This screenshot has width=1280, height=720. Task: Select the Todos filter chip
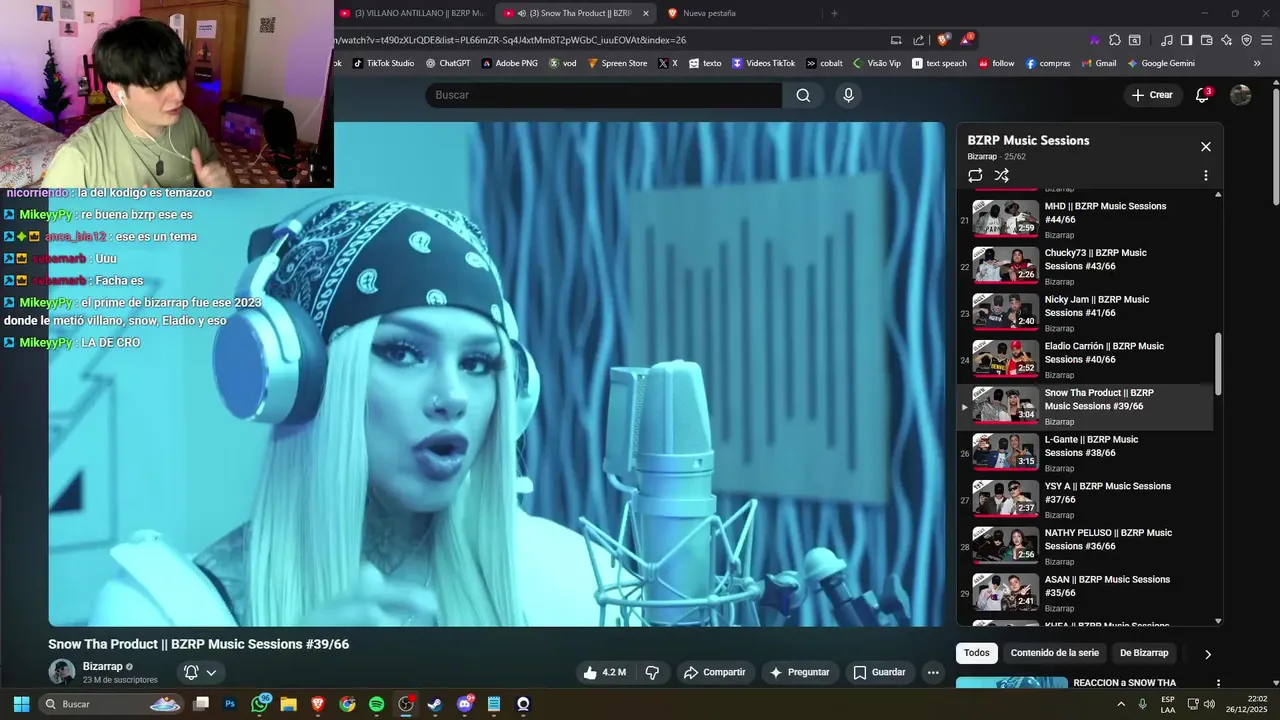977,653
